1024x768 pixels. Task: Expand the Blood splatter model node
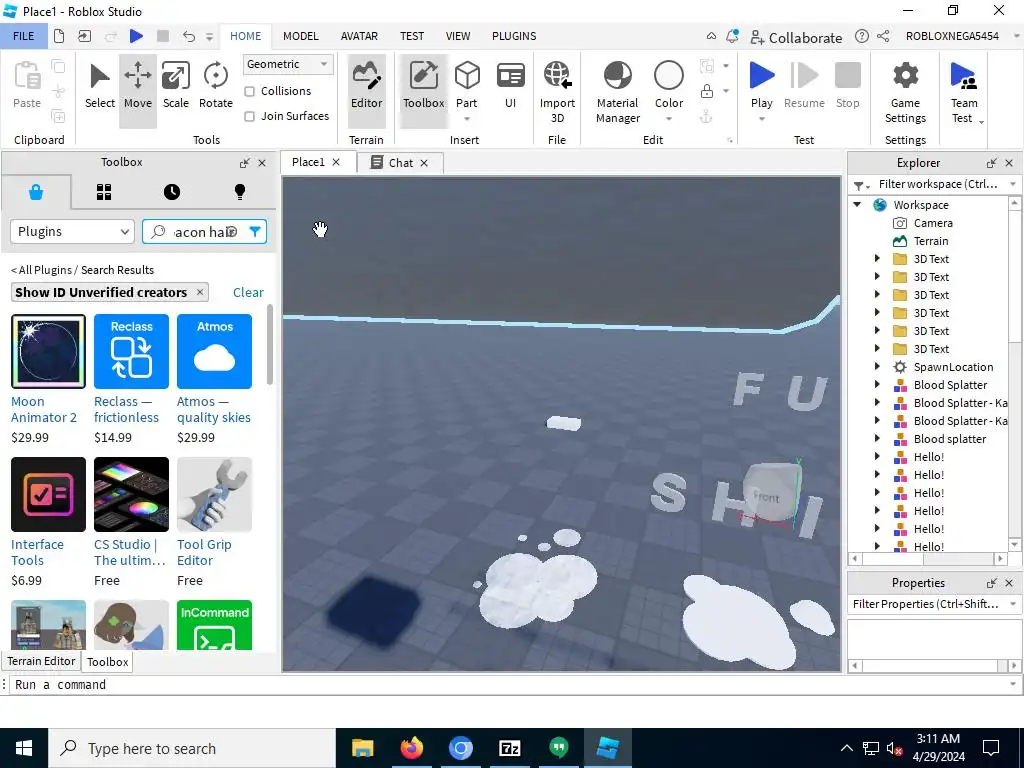[x=877, y=438]
